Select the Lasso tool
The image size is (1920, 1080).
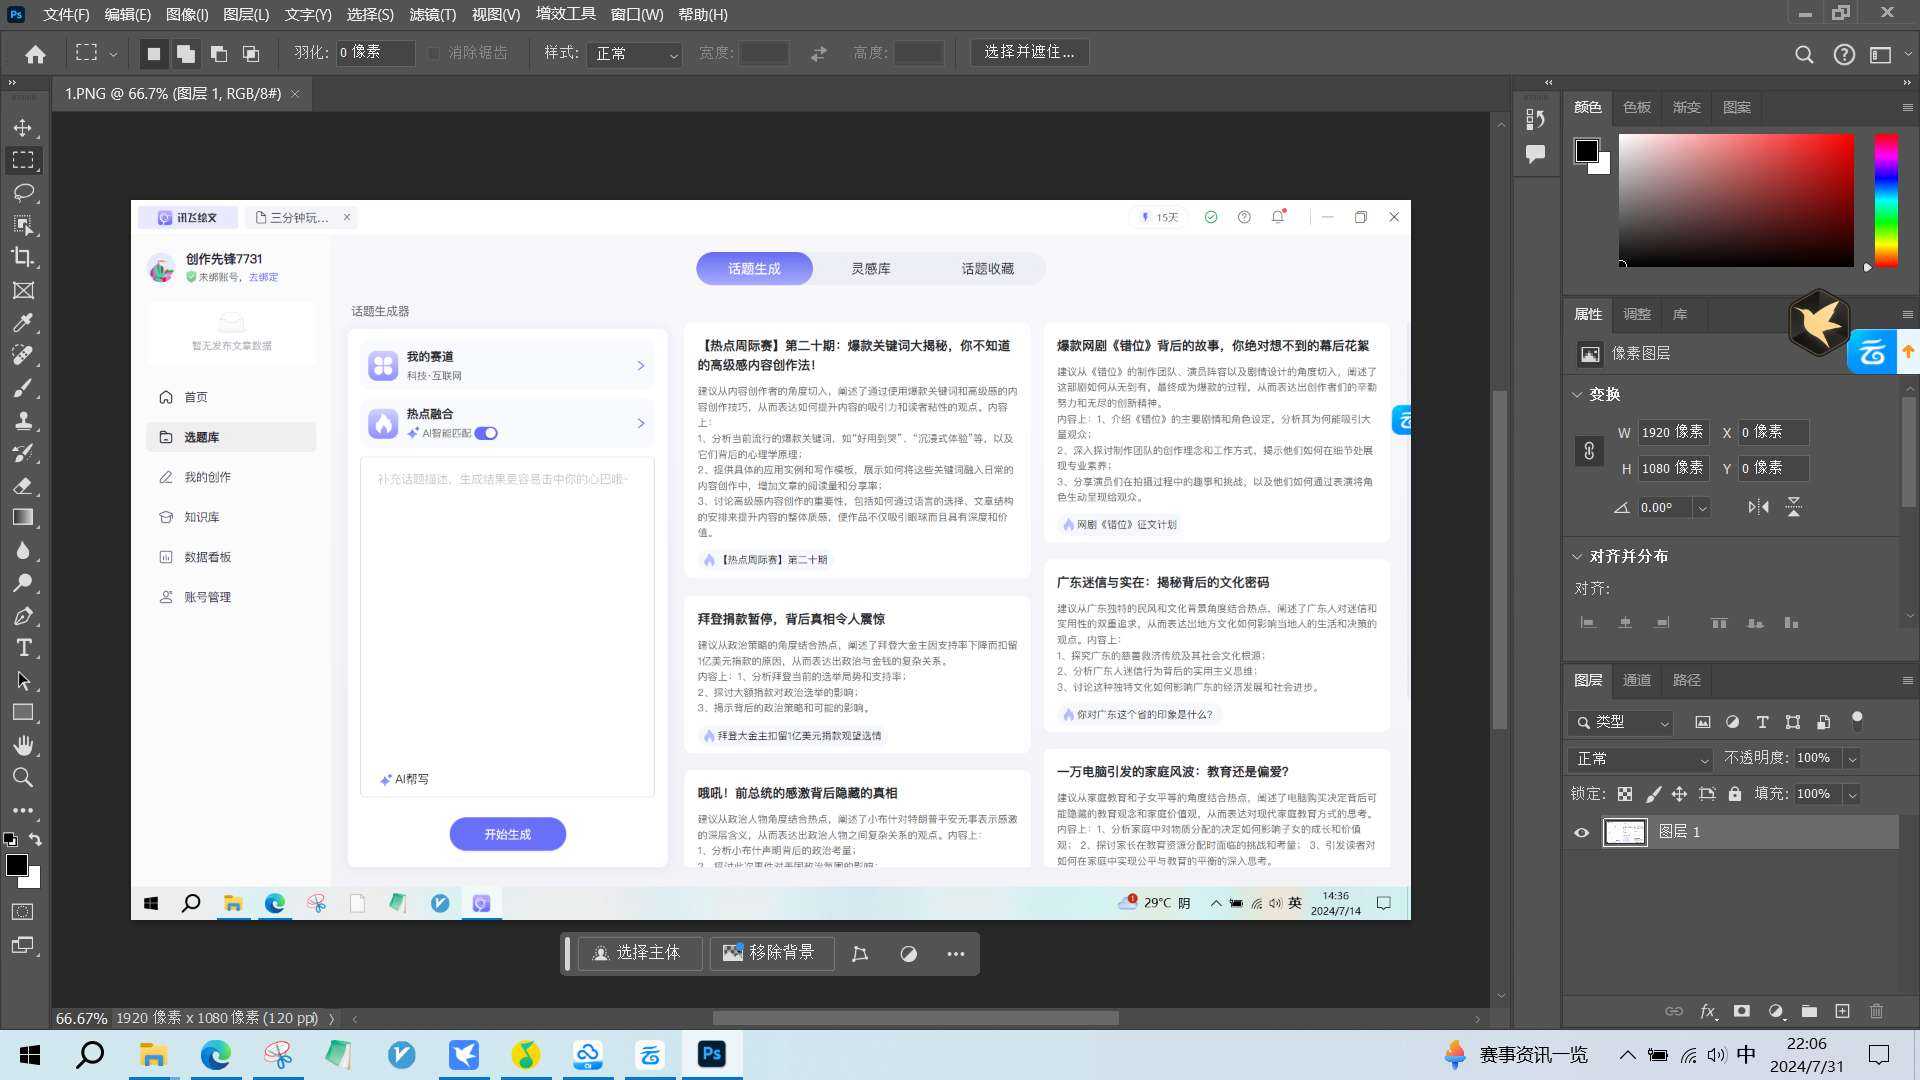click(x=23, y=192)
